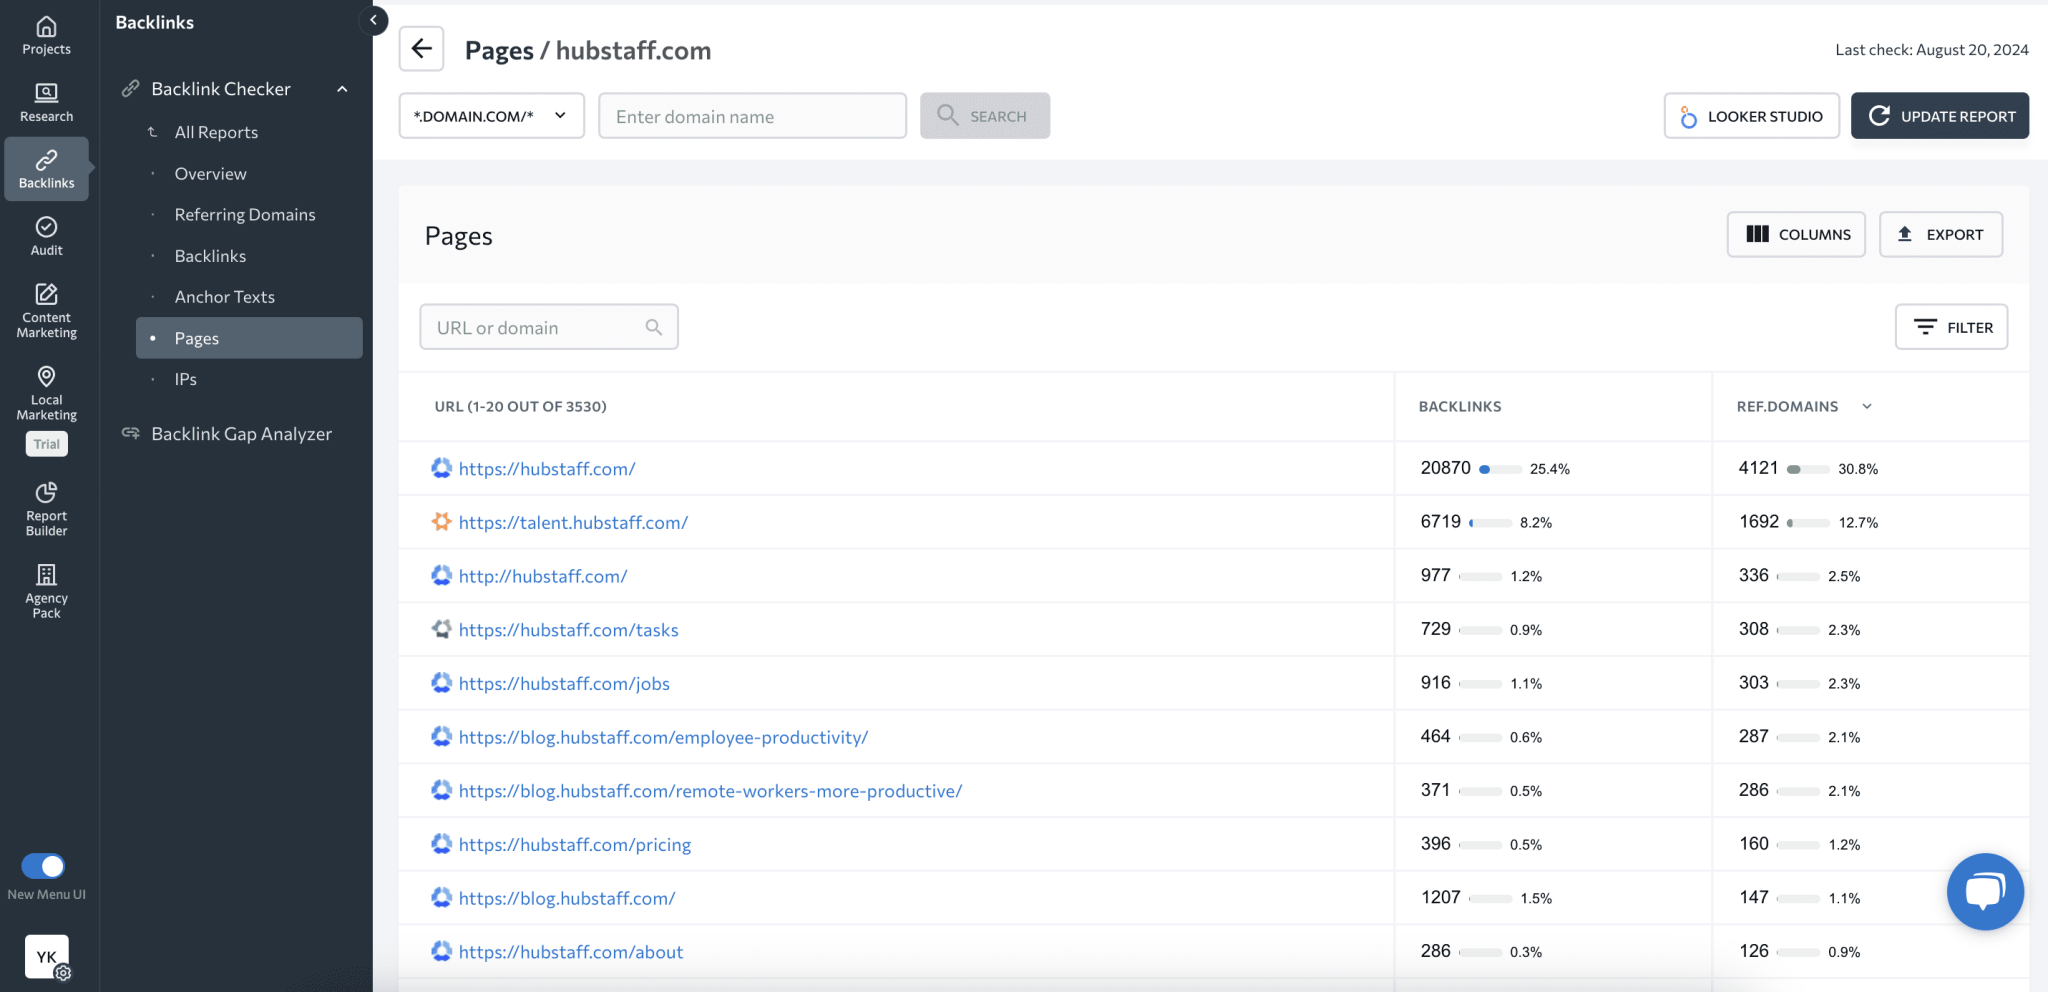Click the URL or domain search field
The image size is (2048, 992).
click(548, 326)
